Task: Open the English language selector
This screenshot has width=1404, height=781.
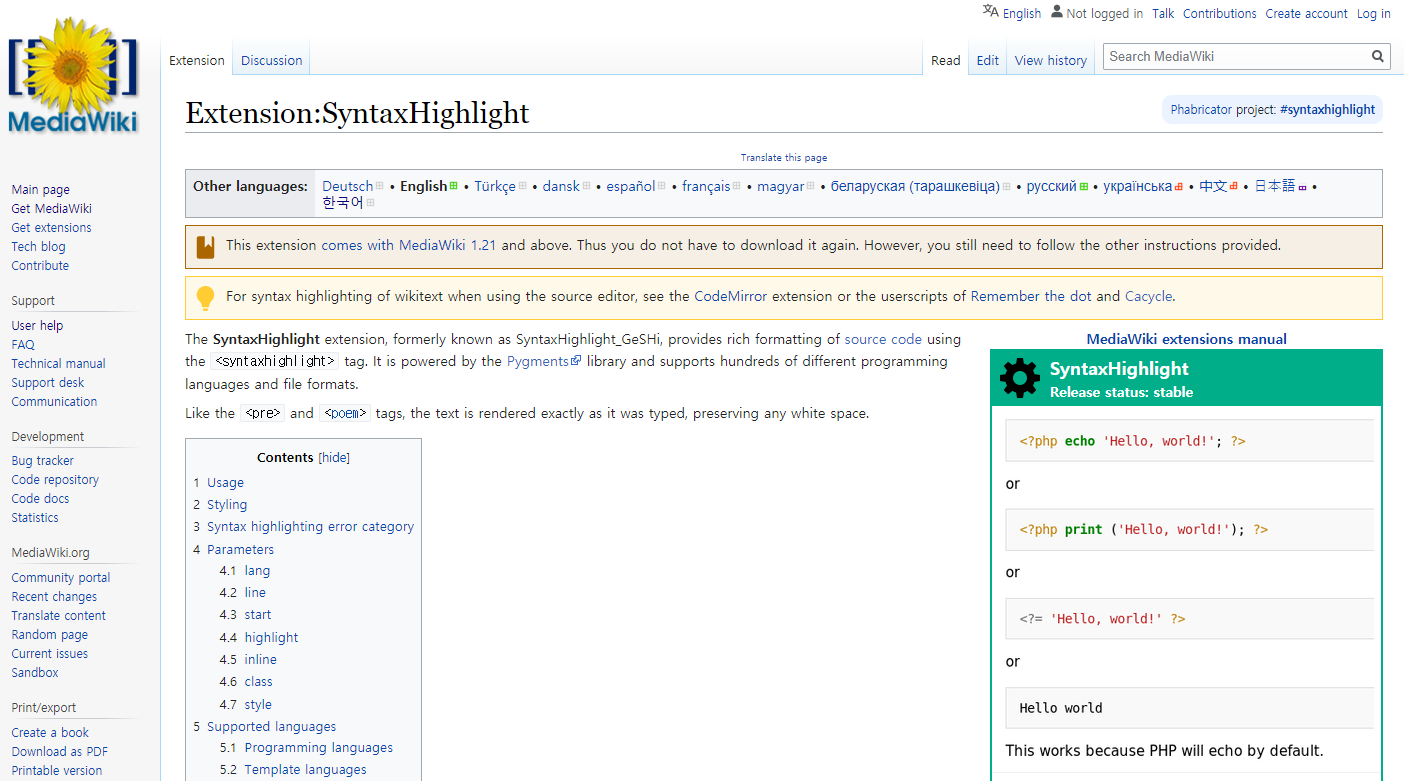Action: point(1021,13)
